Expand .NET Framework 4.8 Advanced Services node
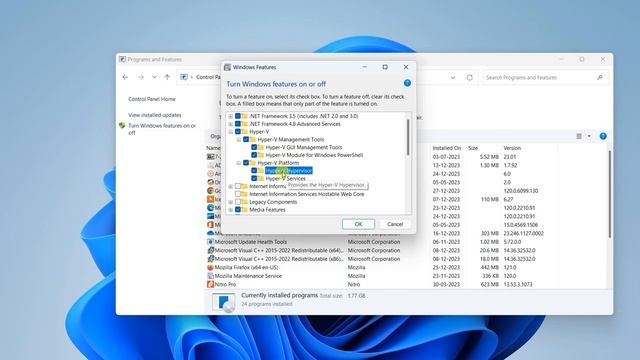This screenshot has width=640, height=360. coord(231,124)
